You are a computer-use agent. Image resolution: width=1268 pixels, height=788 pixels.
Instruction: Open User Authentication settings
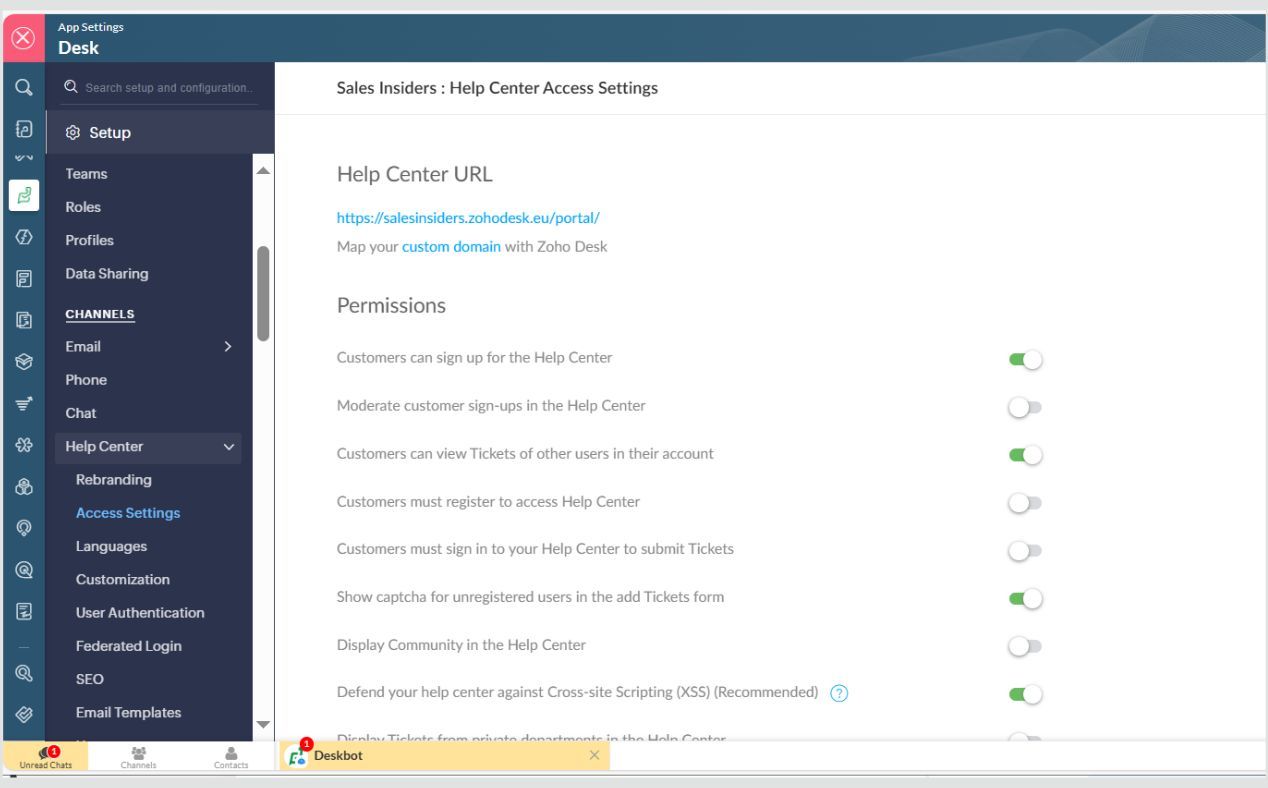point(140,613)
